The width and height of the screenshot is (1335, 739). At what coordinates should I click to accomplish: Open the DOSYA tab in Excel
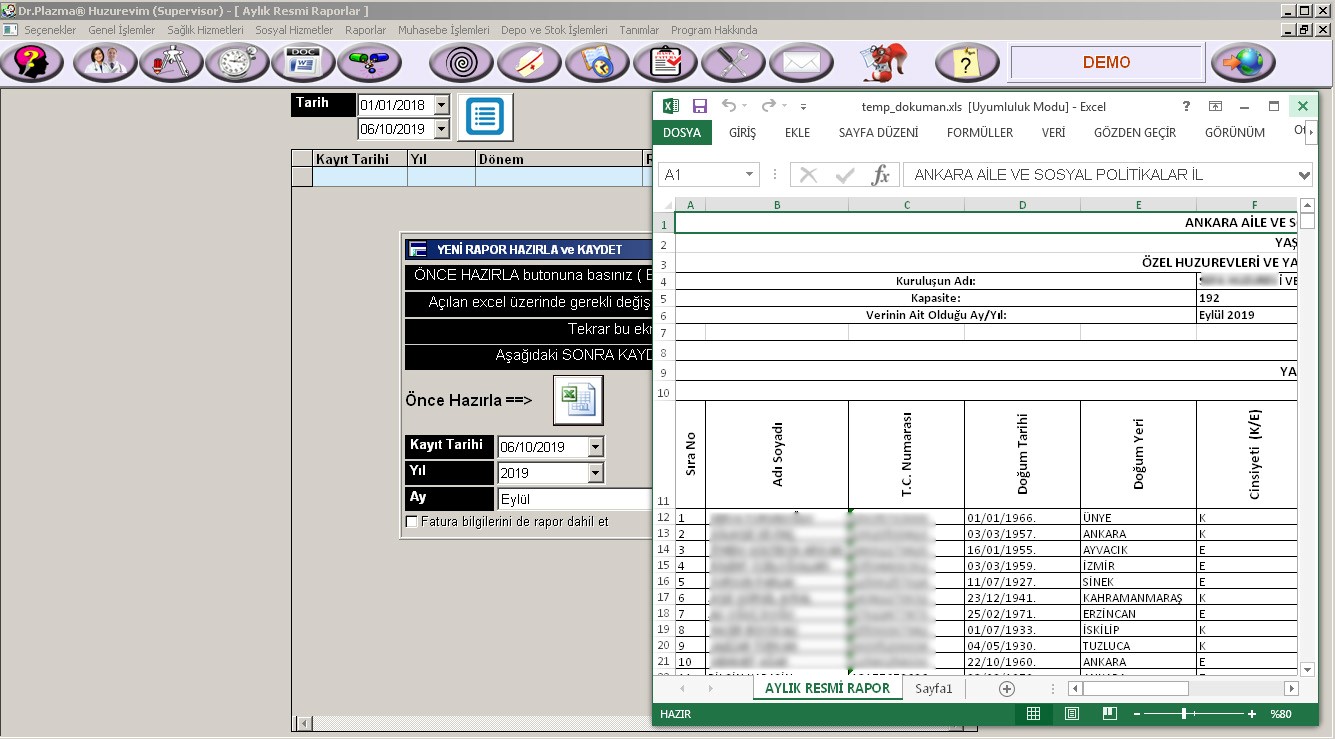click(x=682, y=132)
